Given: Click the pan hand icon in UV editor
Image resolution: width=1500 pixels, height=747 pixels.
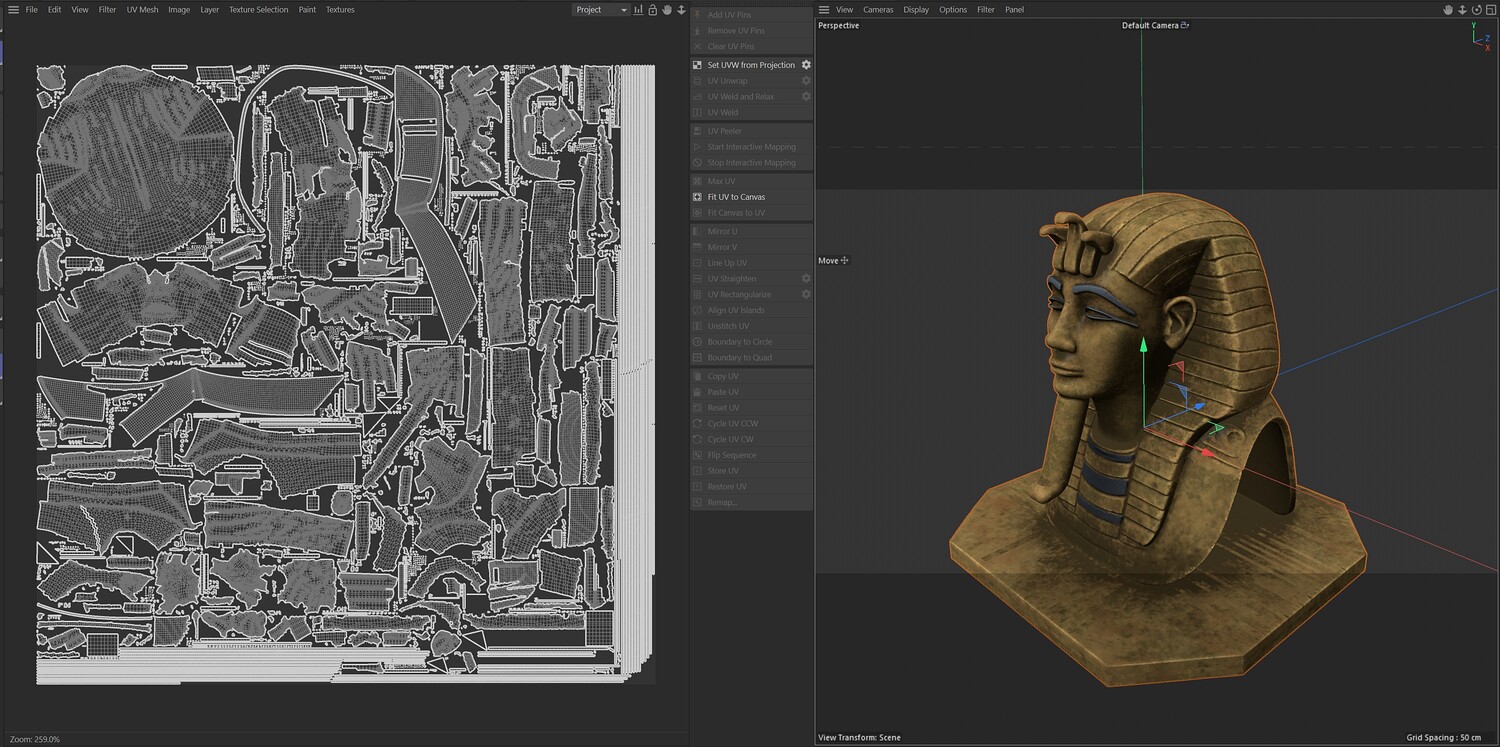Looking at the screenshot, I should click(x=667, y=10).
